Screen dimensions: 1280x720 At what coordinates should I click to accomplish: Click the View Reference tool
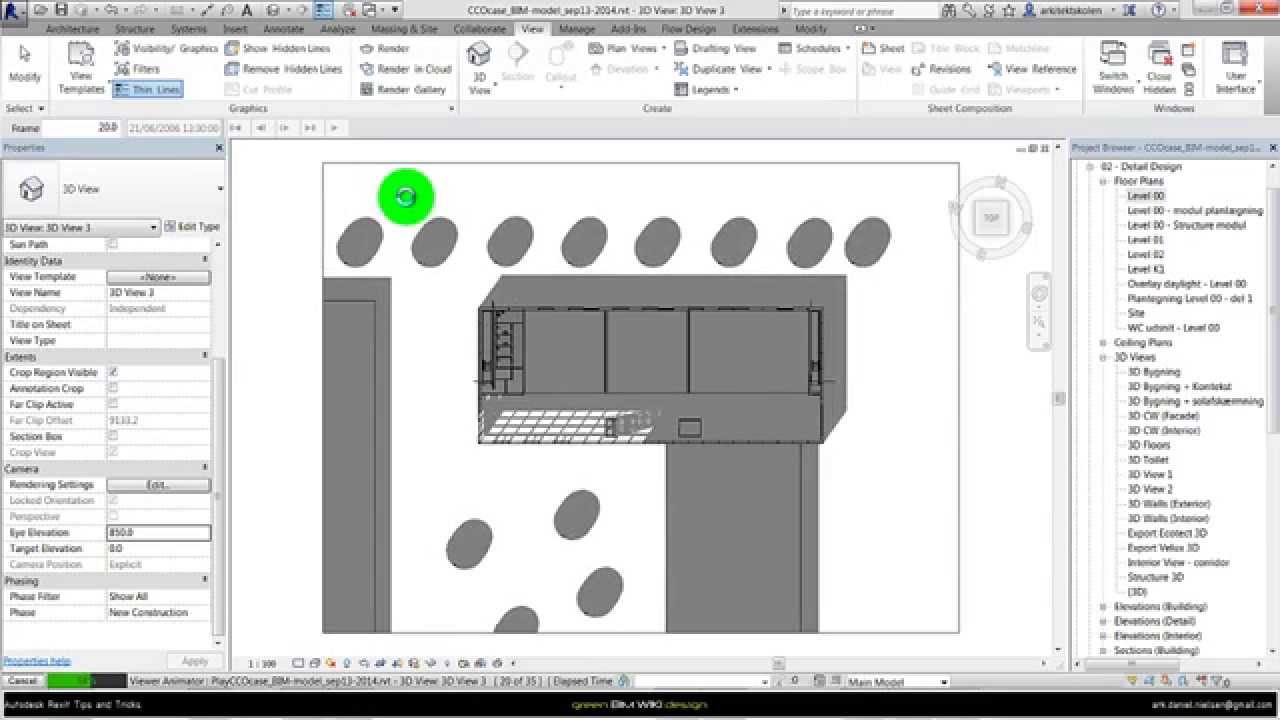click(1032, 69)
